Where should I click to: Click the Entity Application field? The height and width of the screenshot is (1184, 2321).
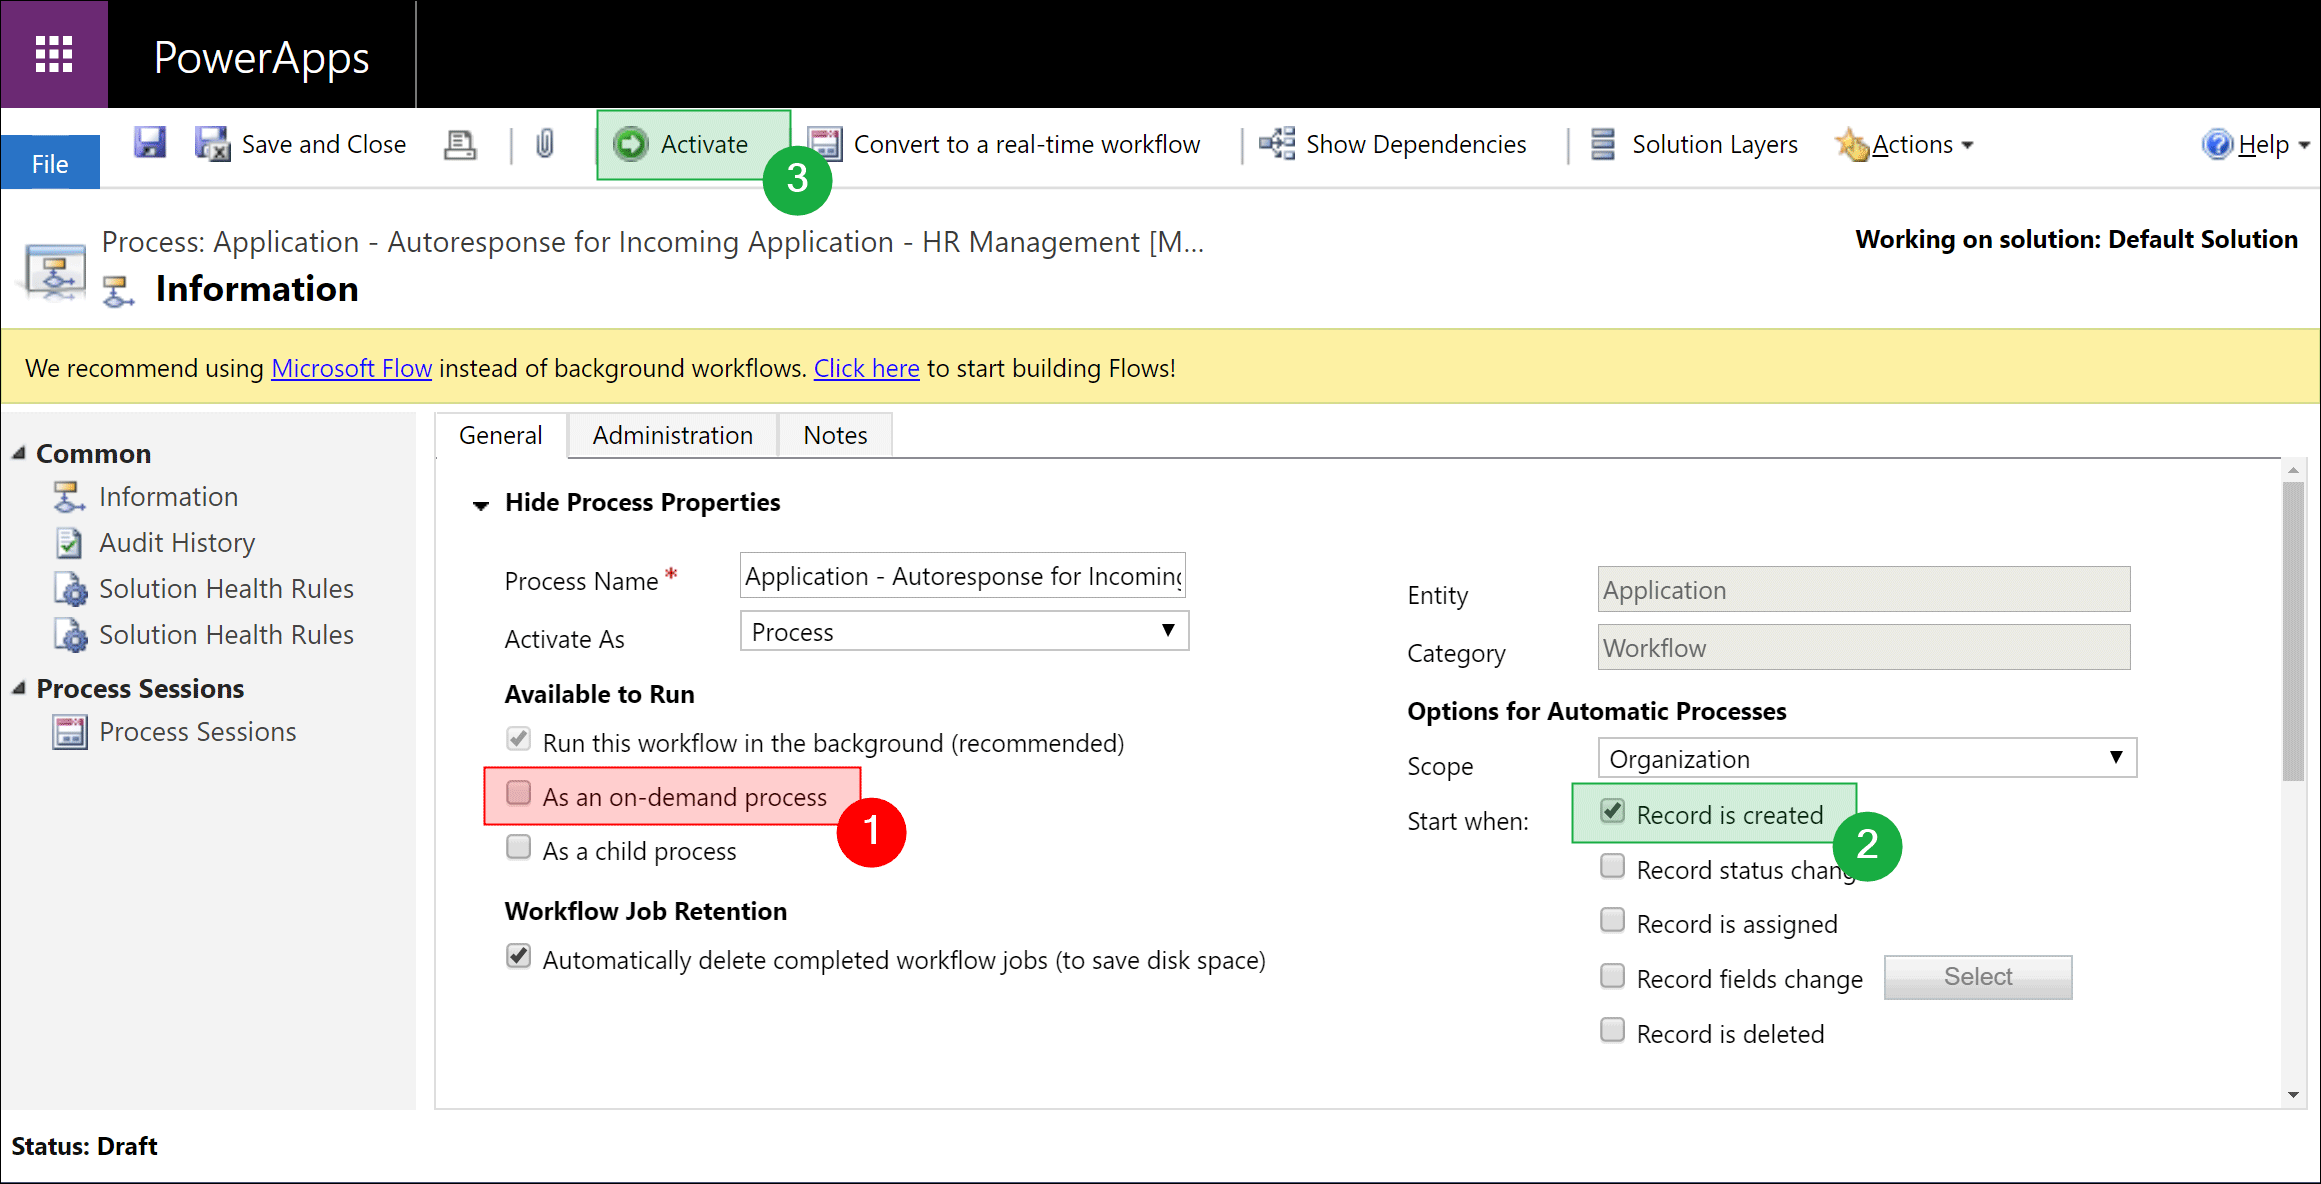1864,590
